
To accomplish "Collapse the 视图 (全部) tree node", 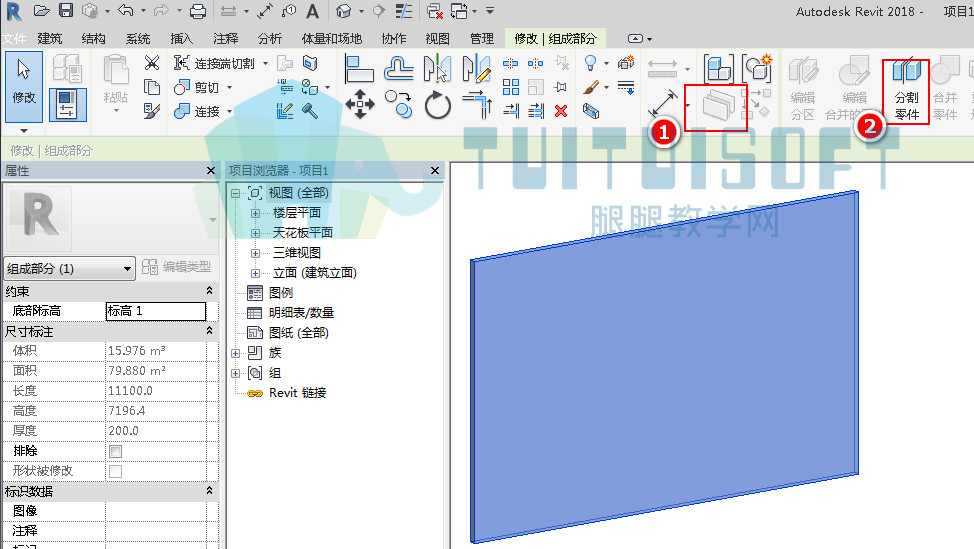I will click(x=235, y=193).
